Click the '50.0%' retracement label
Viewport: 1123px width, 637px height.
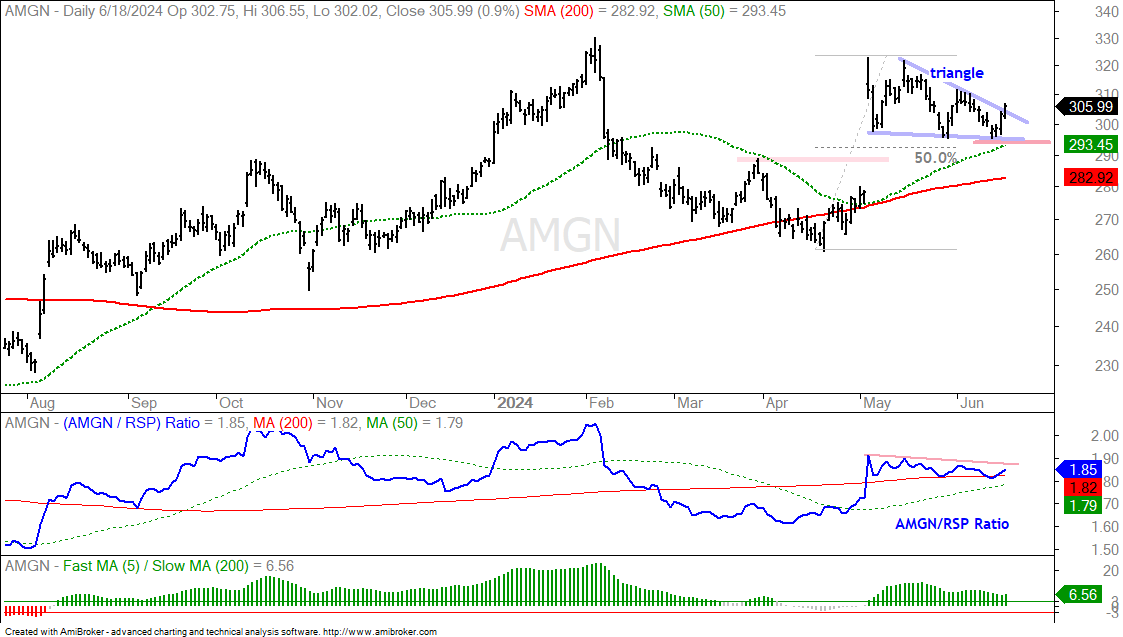(935, 158)
